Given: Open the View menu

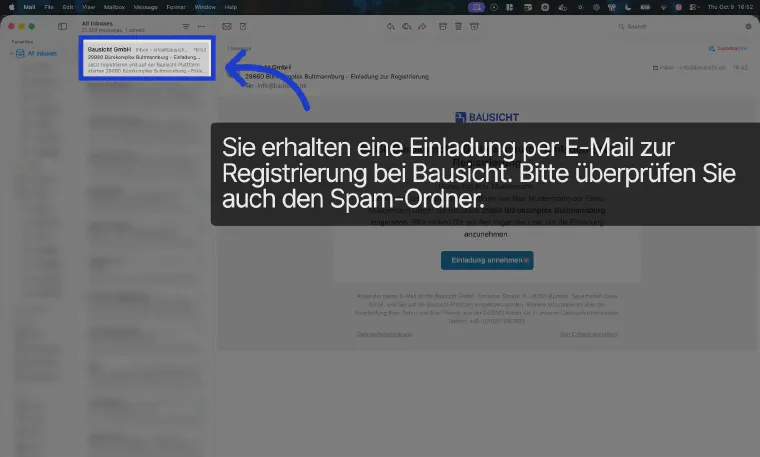Looking at the screenshot, I should (88, 7).
